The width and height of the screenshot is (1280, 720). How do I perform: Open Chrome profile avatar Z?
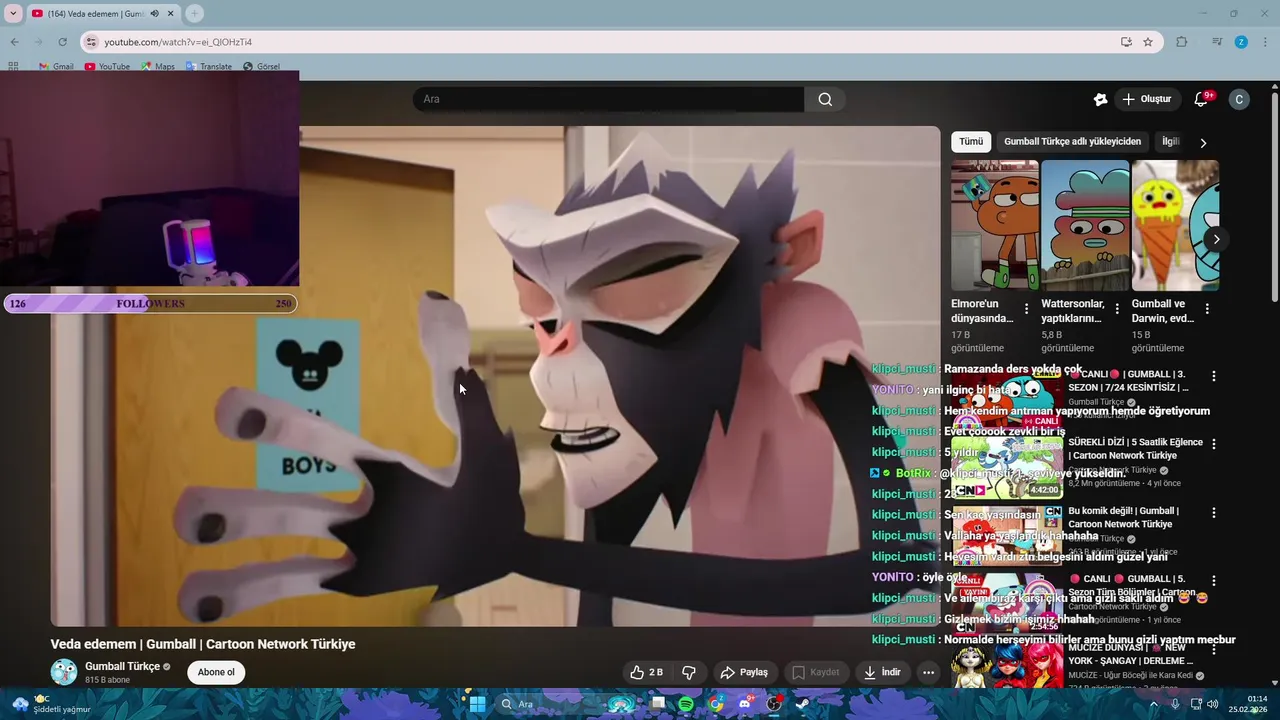click(1241, 42)
